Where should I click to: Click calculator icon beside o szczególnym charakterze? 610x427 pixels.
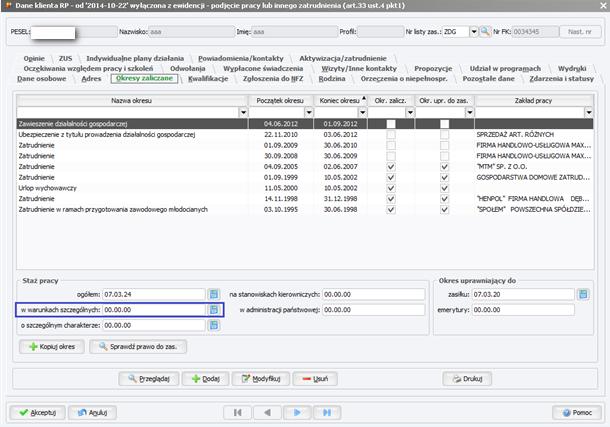214,325
